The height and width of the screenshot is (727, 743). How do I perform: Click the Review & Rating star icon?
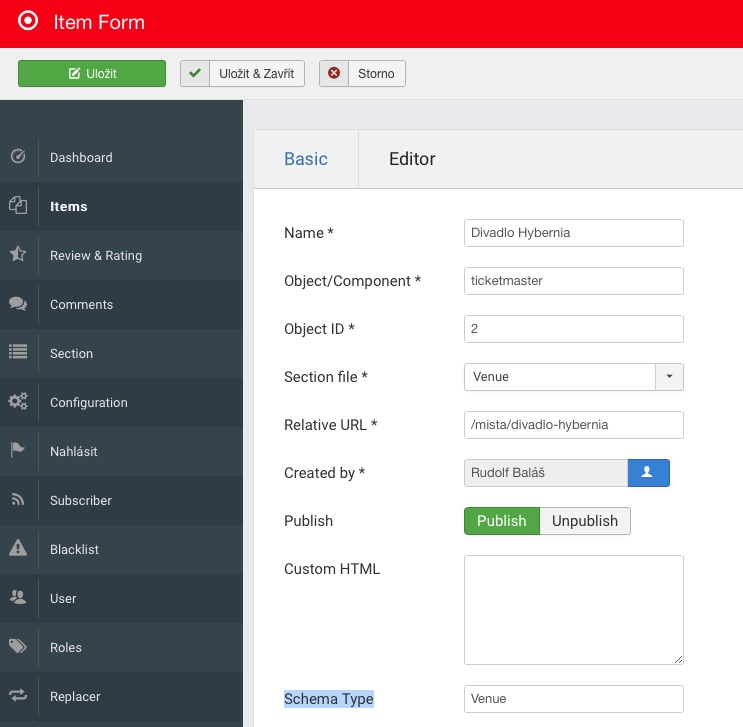coord(17,255)
